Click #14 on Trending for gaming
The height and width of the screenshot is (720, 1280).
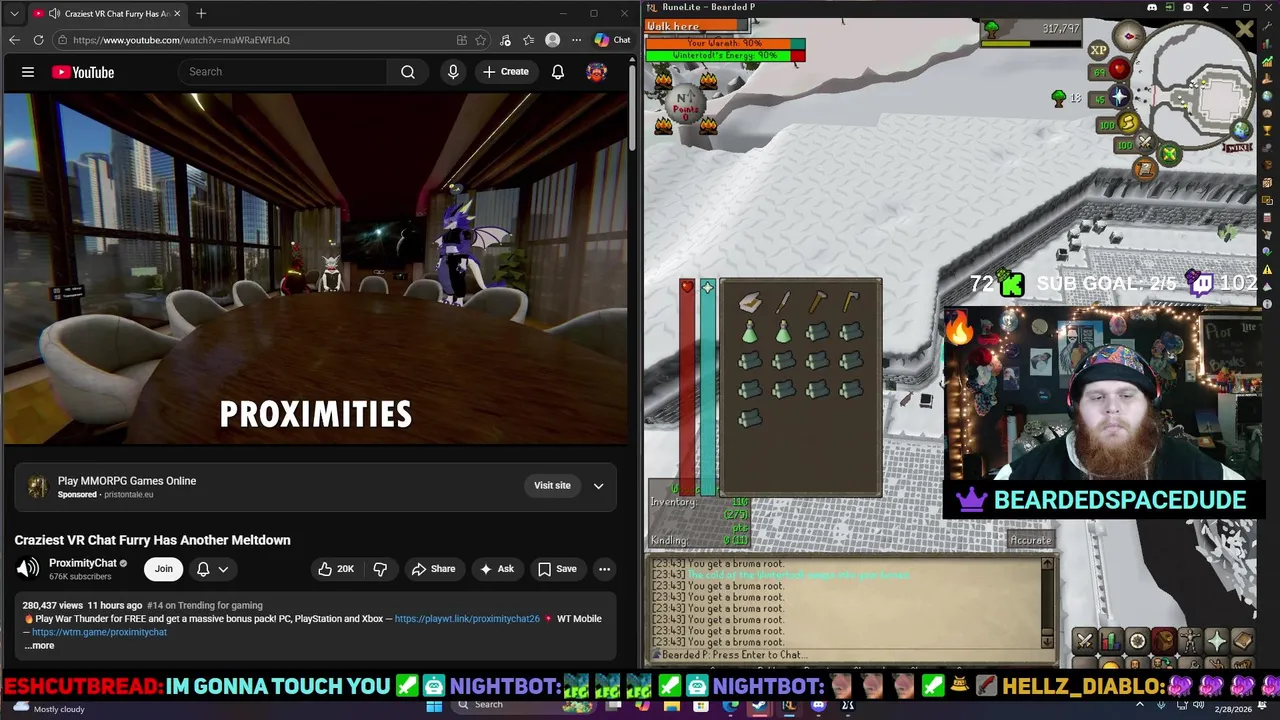pos(205,605)
